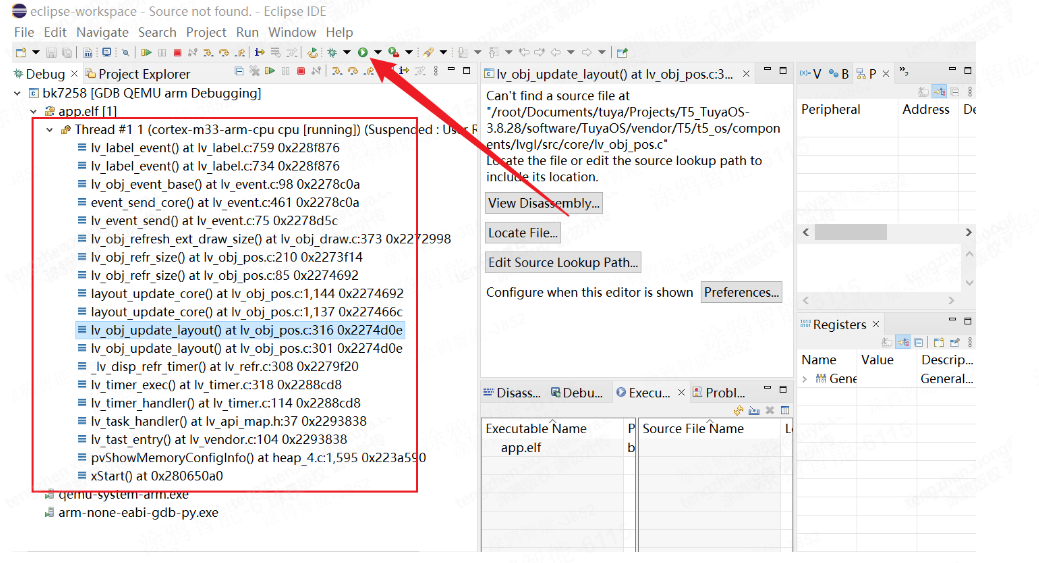Close the Registers view tab

(876, 324)
